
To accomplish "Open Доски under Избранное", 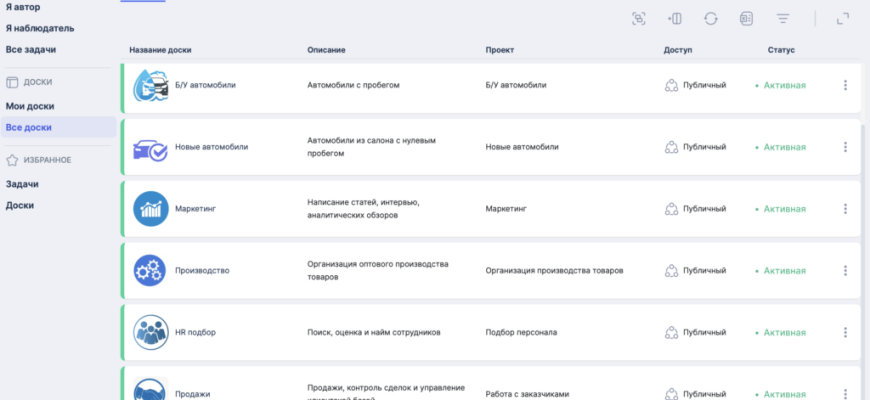I will pyautogui.click(x=20, y=205).
